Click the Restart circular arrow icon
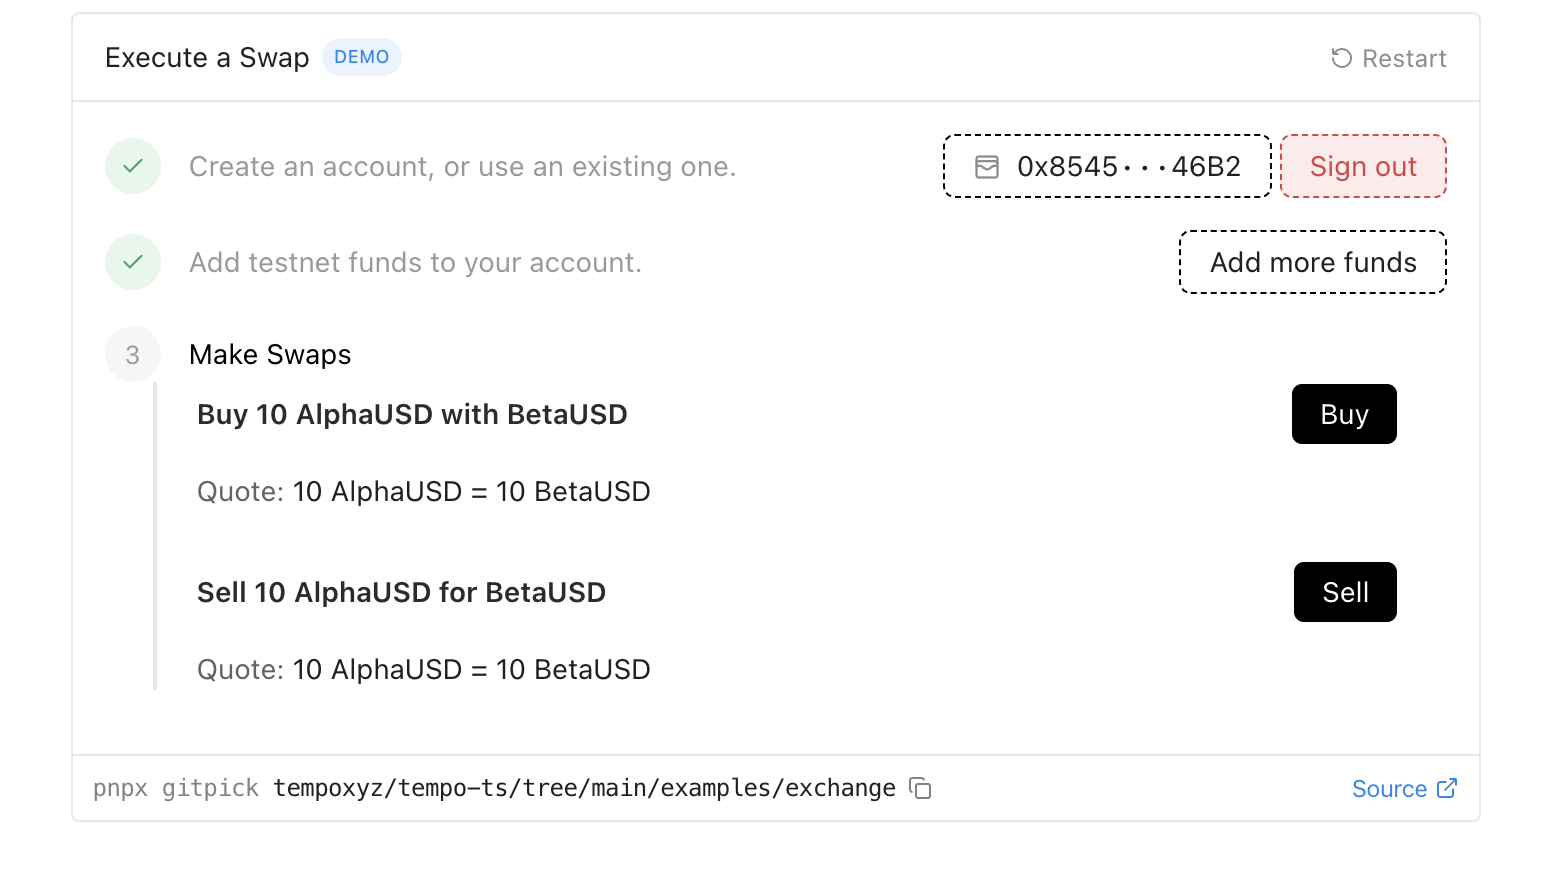 click(x=1341, y=58)
